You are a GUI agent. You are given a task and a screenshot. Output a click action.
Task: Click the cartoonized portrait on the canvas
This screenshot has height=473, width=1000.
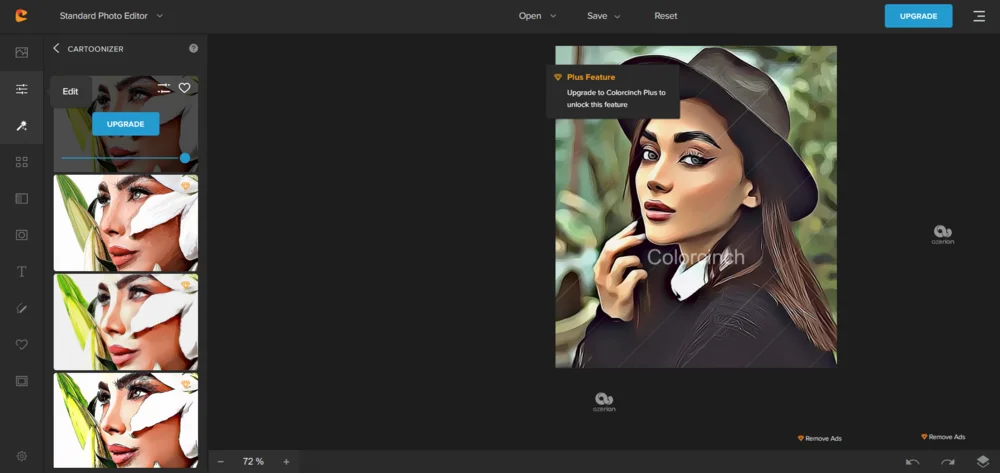pyautogui.click(x=696, y=207)
